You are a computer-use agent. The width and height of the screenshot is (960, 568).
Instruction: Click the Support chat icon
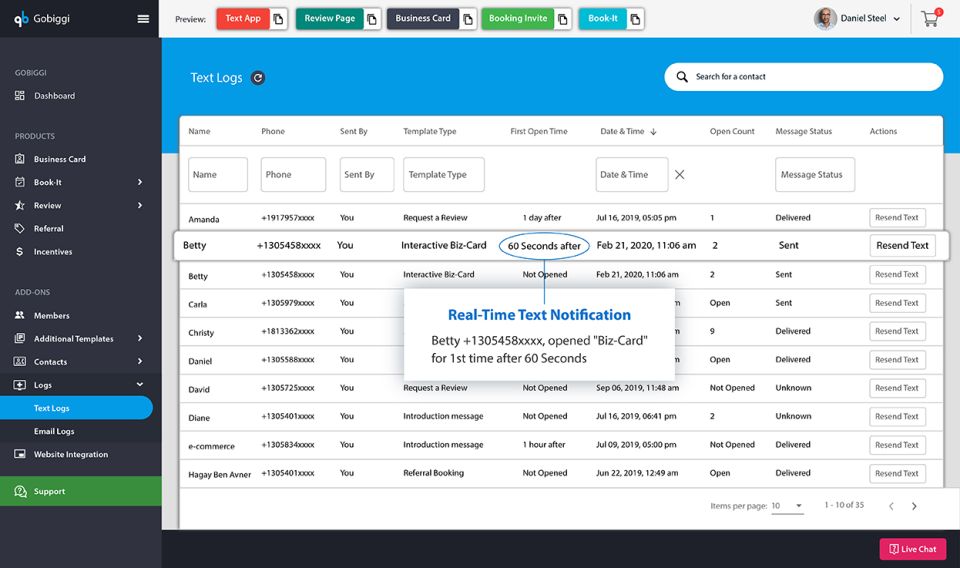tap(20, 491)
